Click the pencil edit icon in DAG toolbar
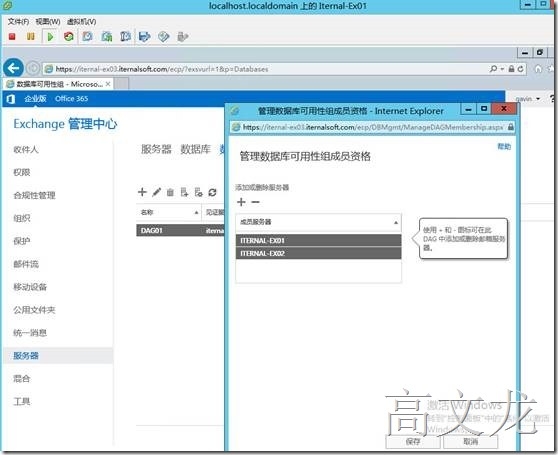Screen dimensions: 558x455 tap(156, 192)
